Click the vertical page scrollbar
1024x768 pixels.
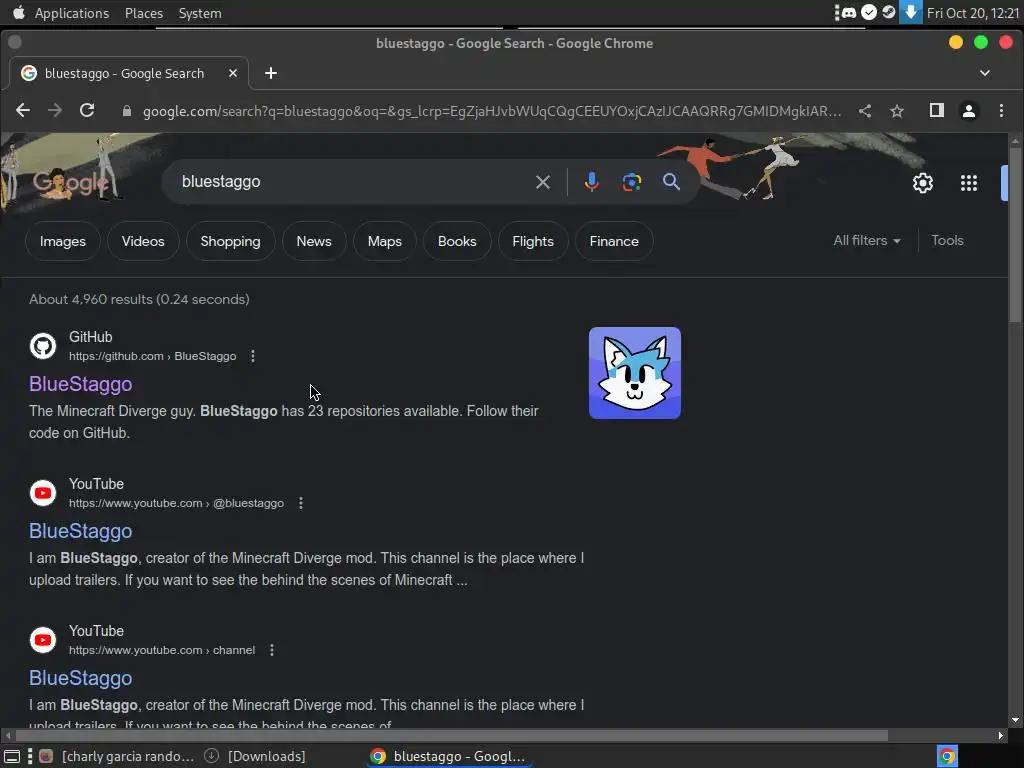(x=1015, y=235)
